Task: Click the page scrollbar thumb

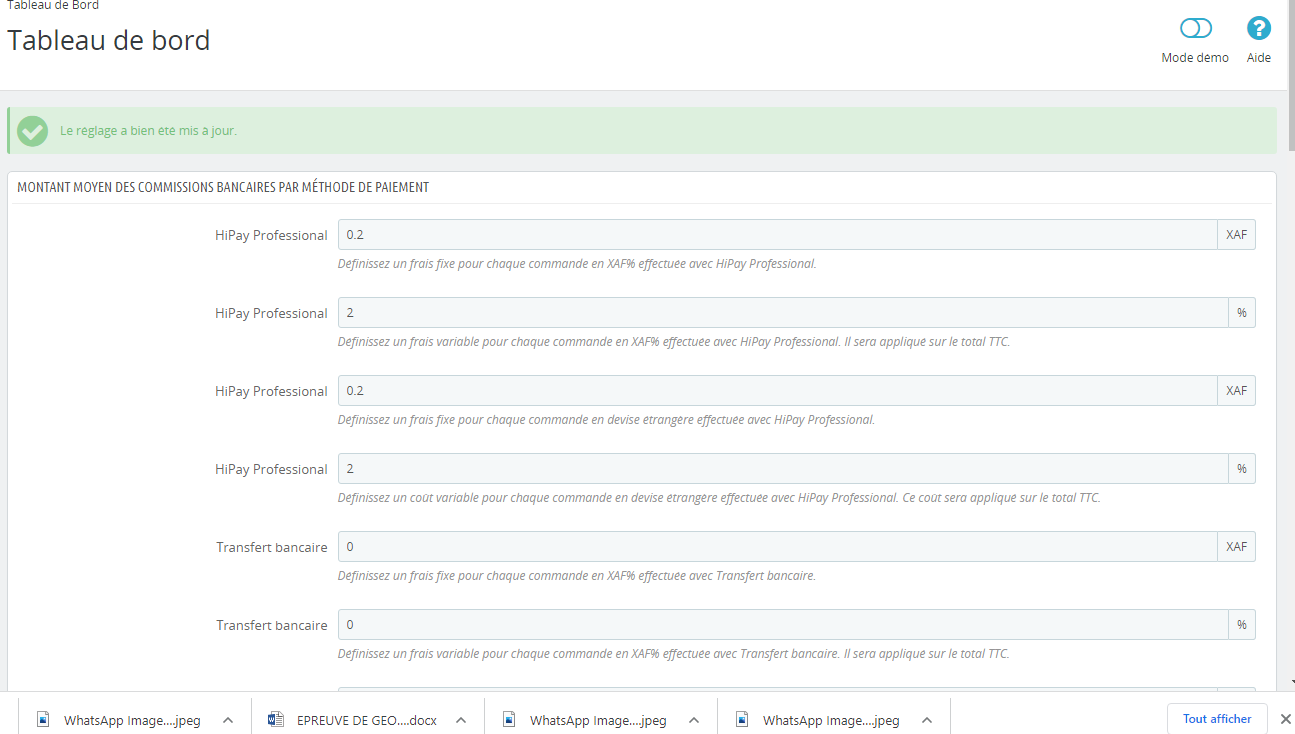Action: pos(1290,75)
